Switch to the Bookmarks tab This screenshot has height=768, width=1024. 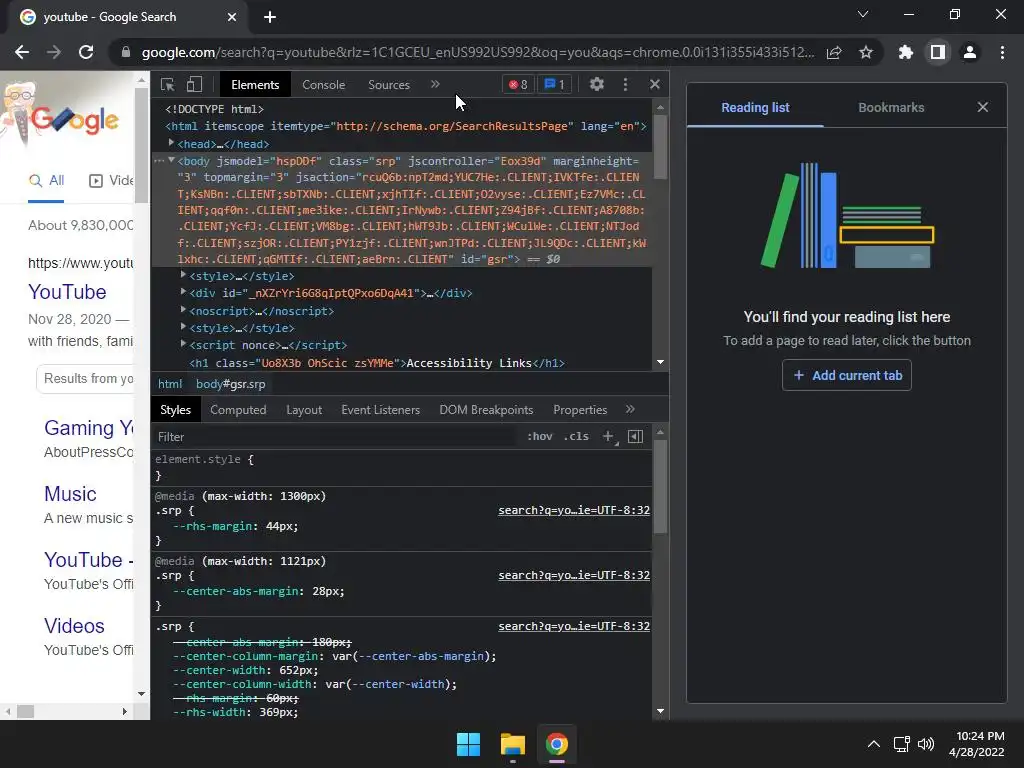(x=891, y=107)
